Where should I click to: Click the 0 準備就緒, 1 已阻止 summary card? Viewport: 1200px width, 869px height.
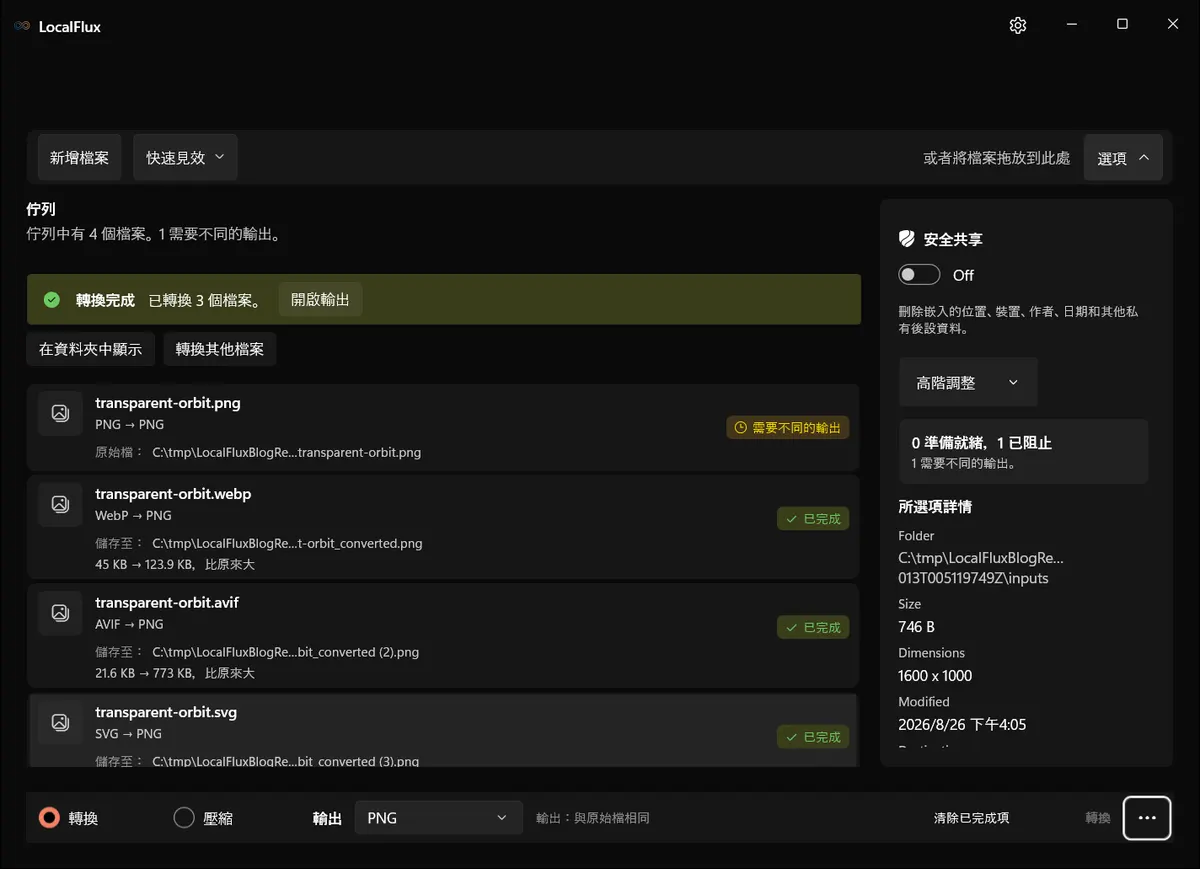pyautogui.click(x=1023, y=451)
